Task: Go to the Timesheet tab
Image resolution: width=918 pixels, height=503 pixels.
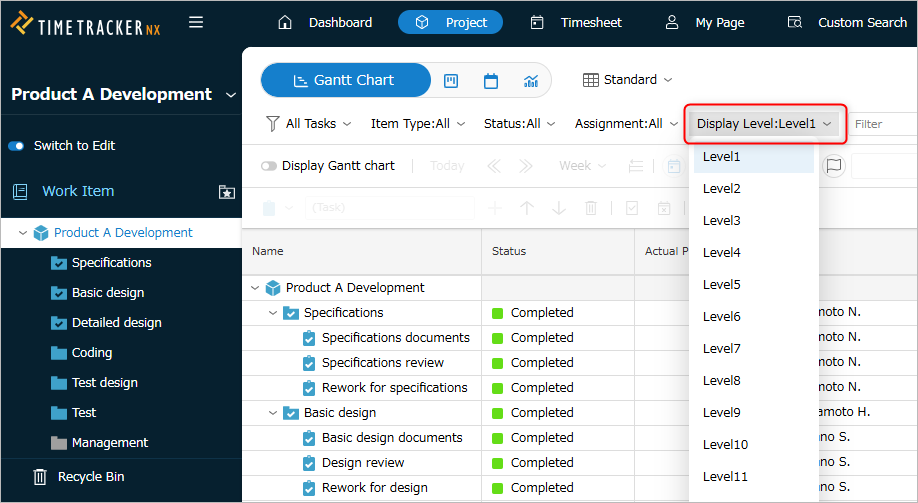Action: (576, 22)
